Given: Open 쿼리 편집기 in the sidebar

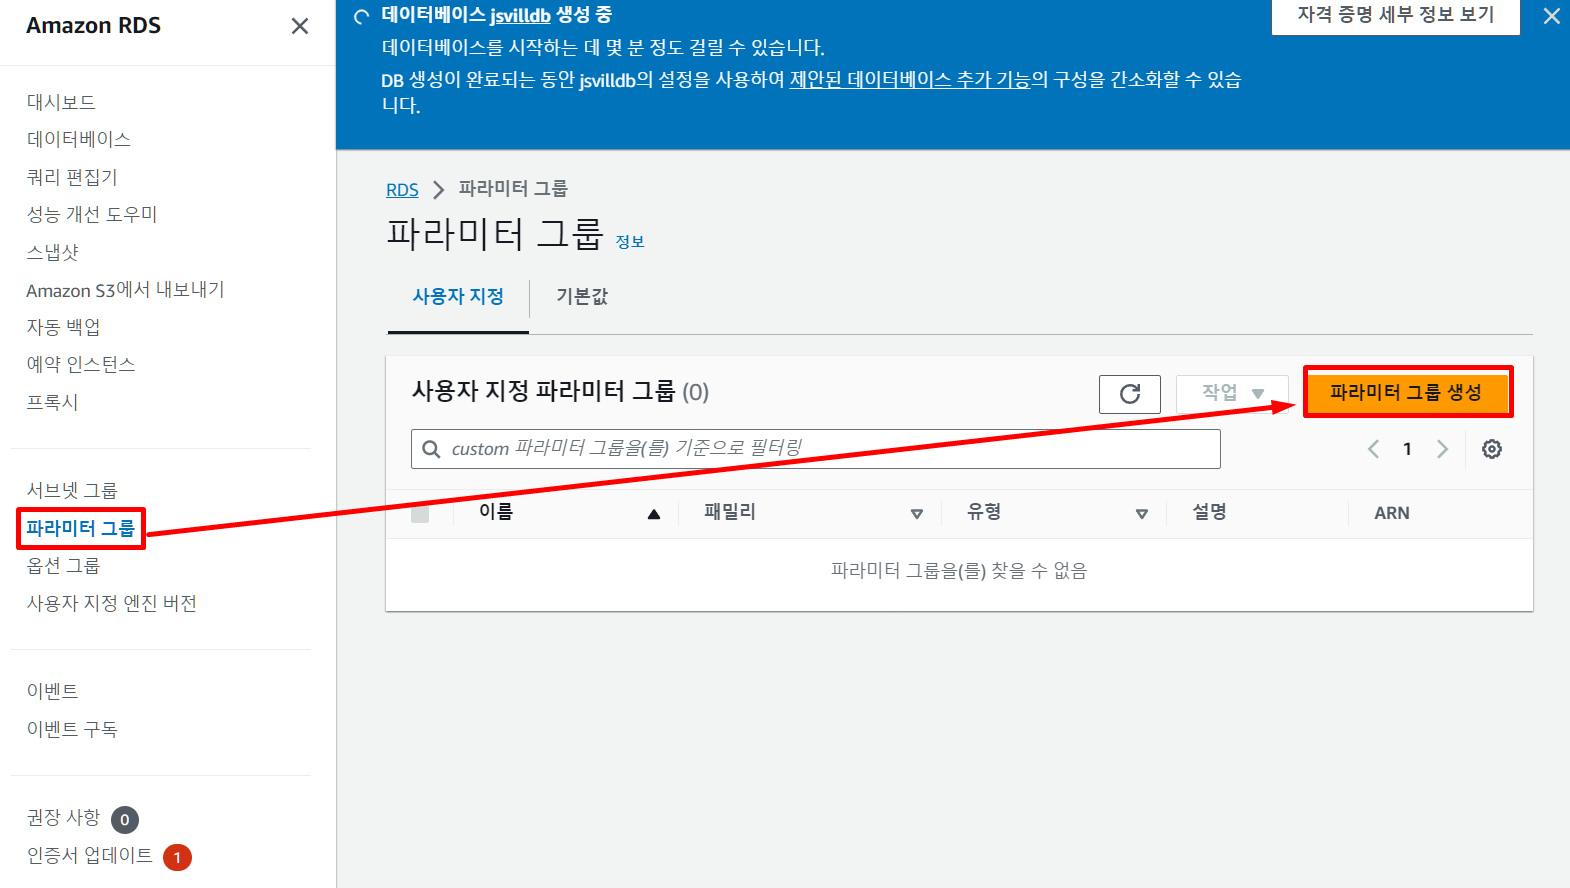Looking at the screenshot, I should click(x=72, y=177).
